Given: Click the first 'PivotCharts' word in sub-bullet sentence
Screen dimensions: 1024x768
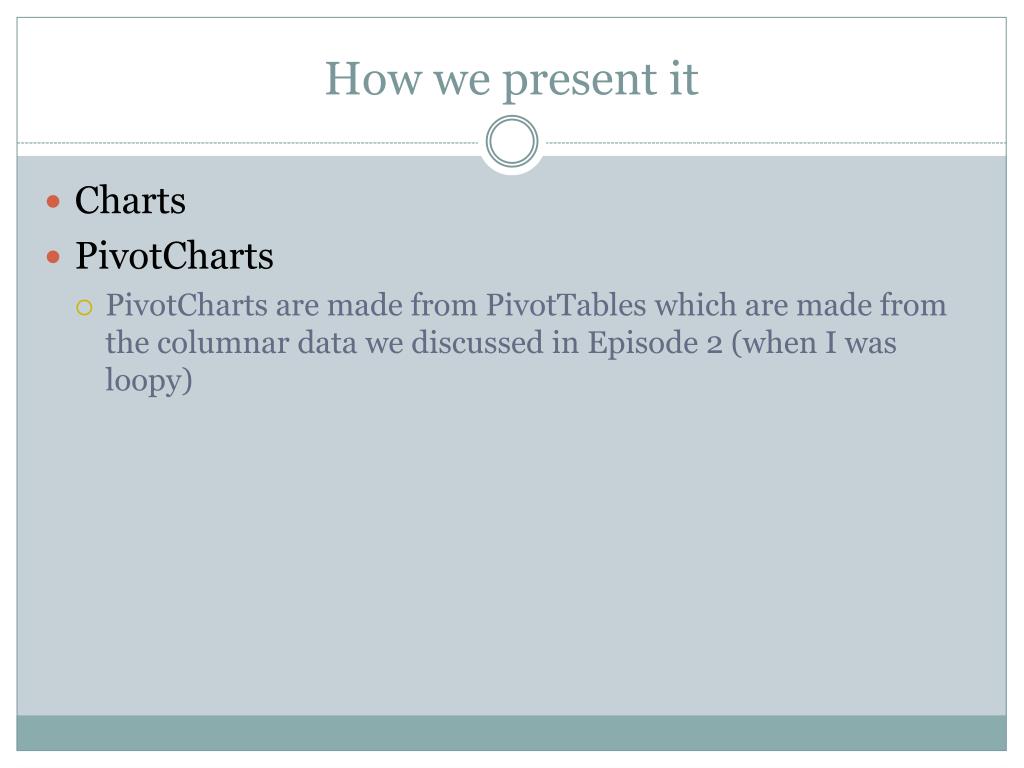Looking at the screenshot, I should click(187, 305).
